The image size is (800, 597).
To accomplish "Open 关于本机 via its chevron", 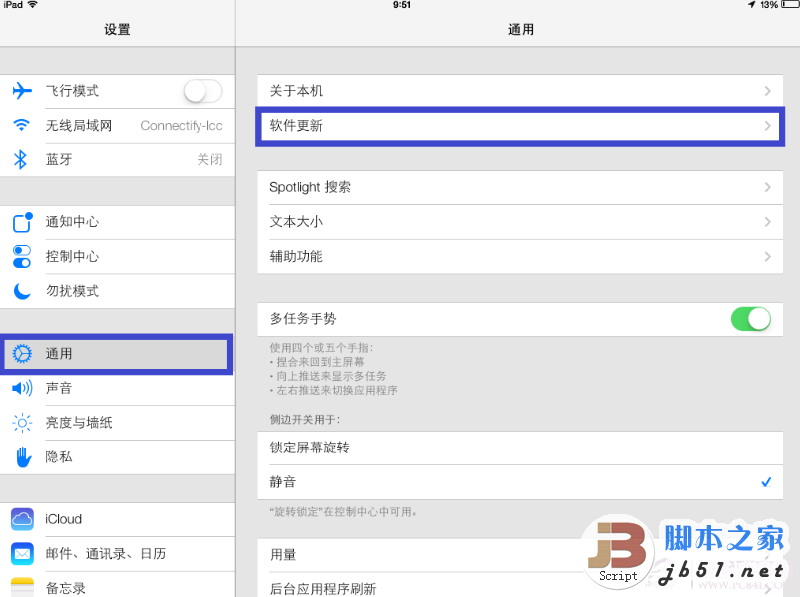I will tap(770, 90).
